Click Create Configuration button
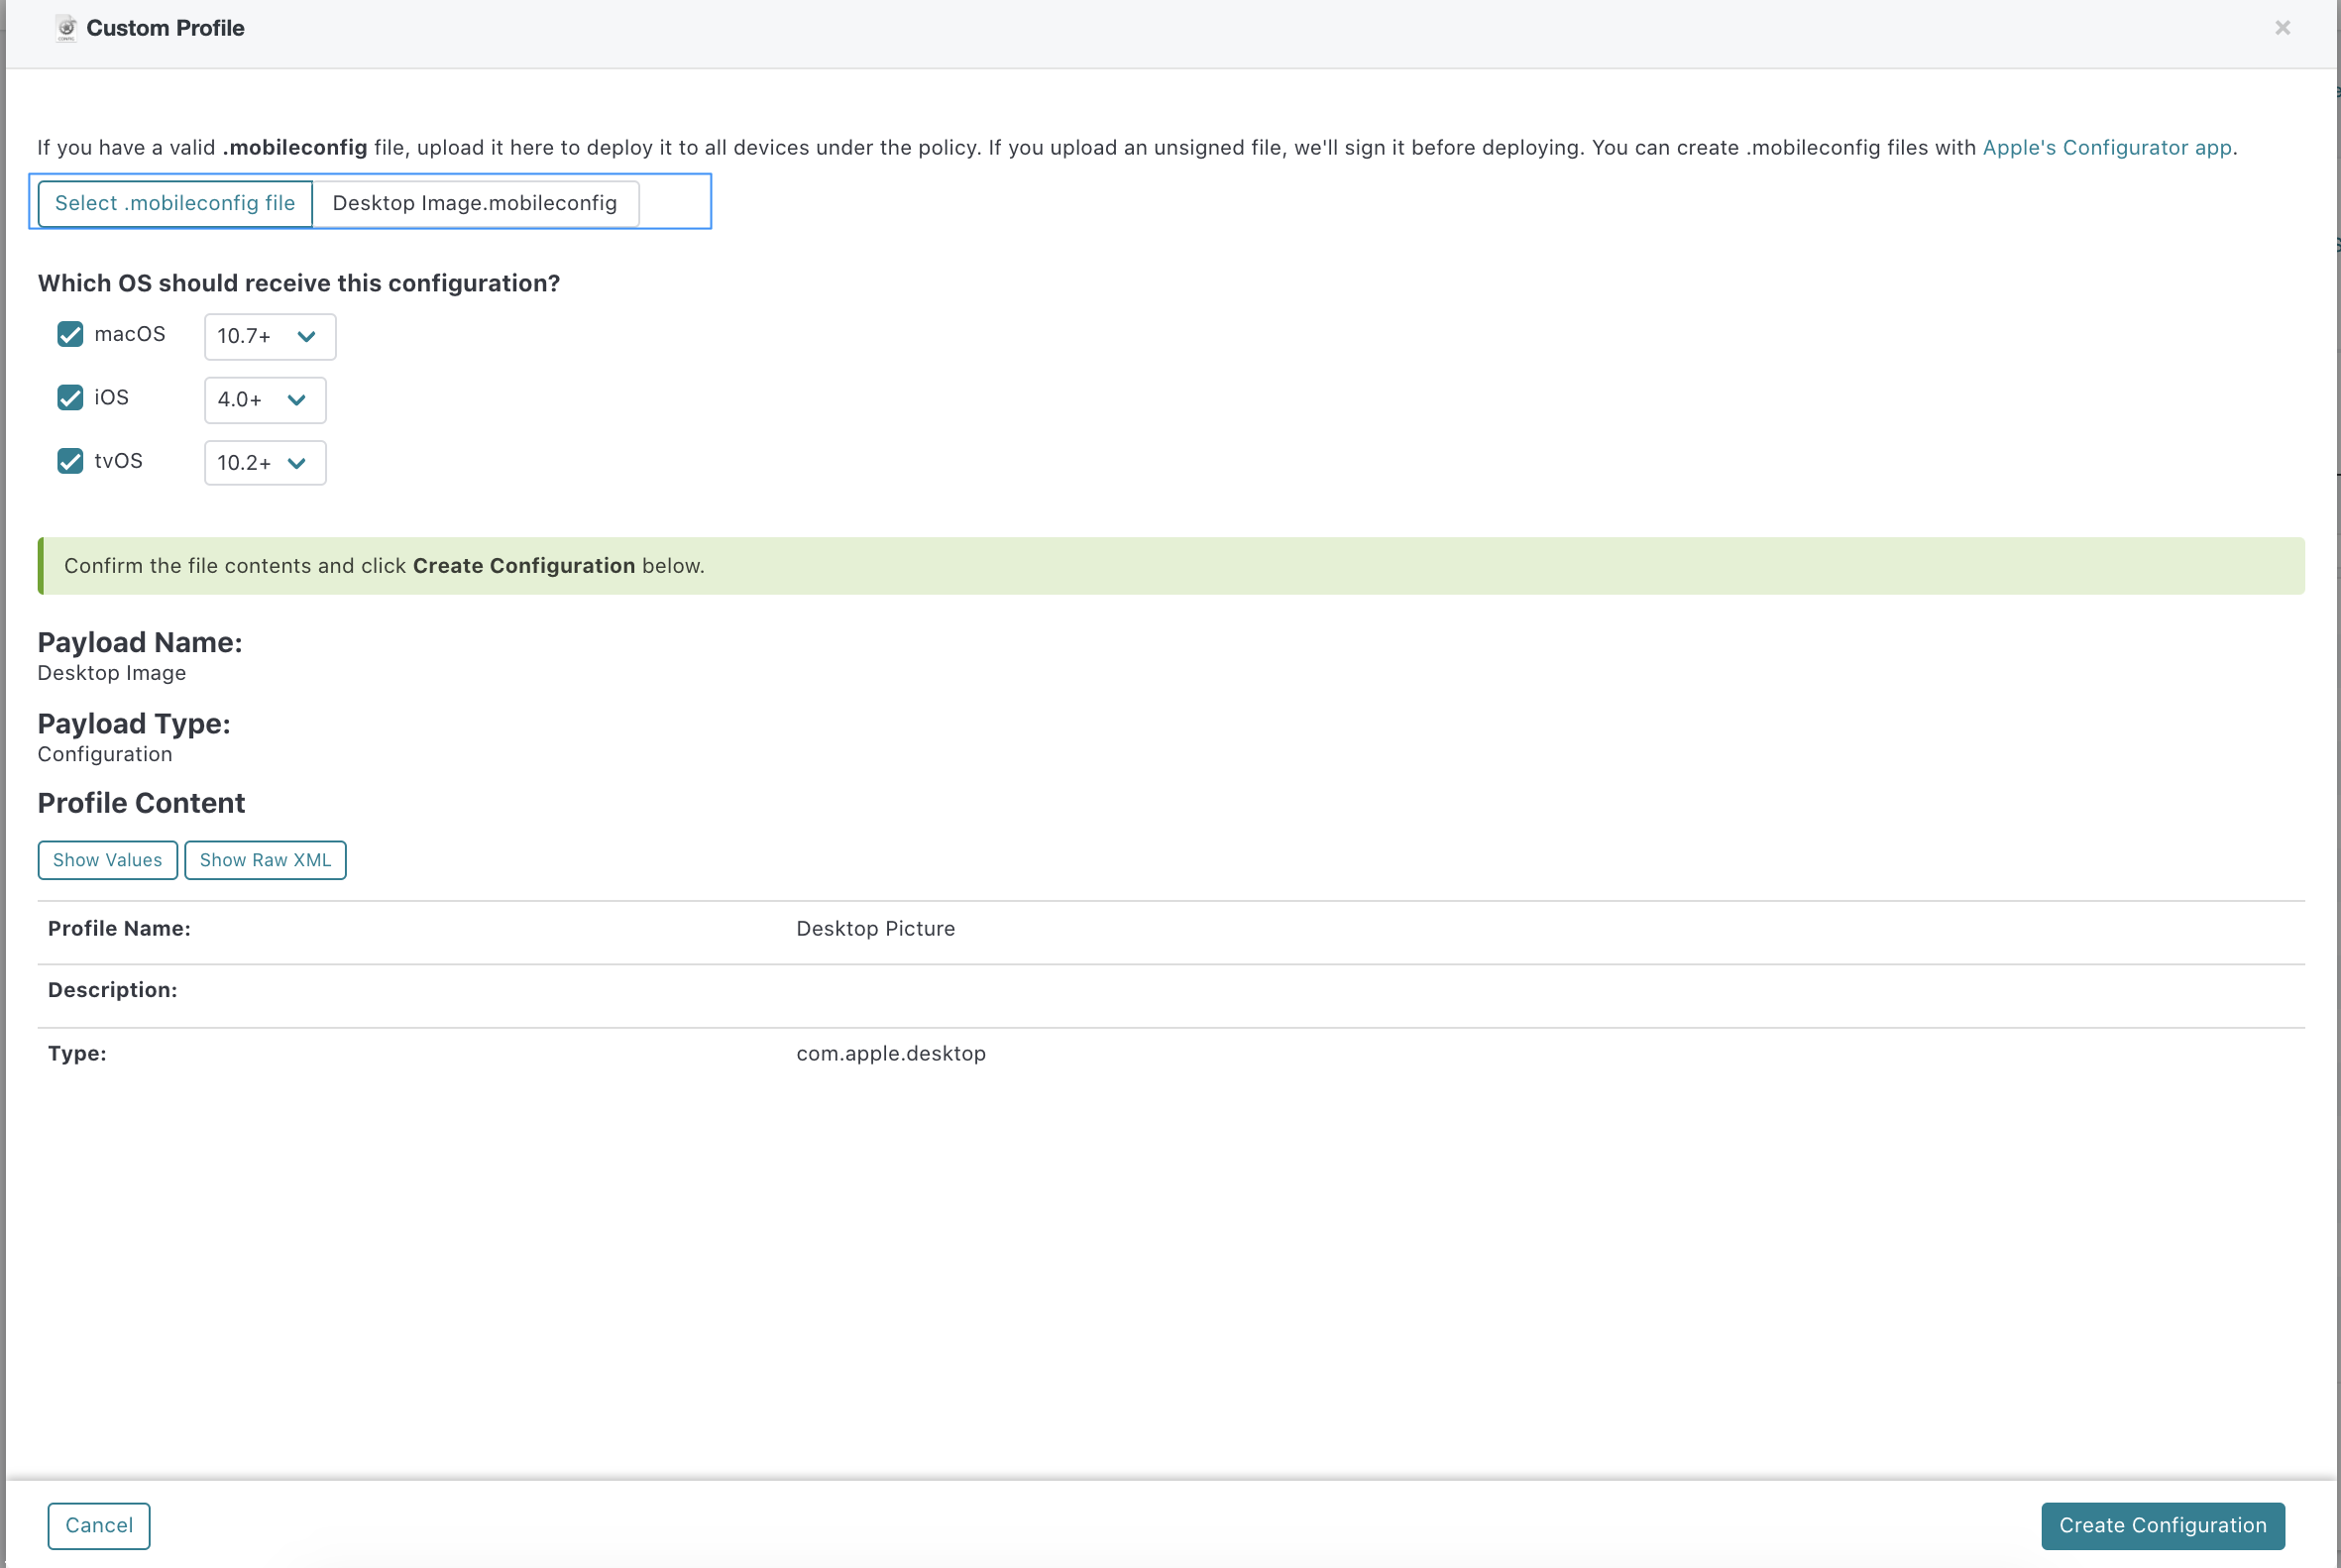Screen dimensions: 2341x1568 click(2162, 1525)
